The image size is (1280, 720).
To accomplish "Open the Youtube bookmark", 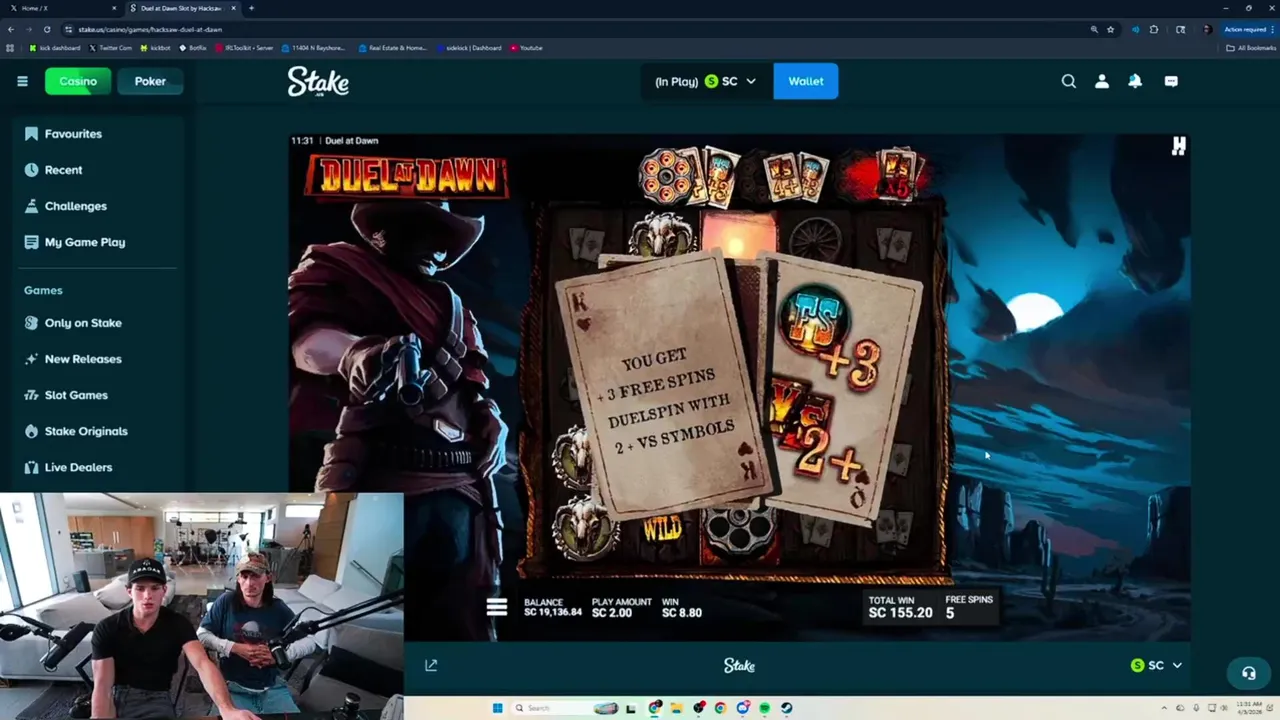I will click(527, 47).
